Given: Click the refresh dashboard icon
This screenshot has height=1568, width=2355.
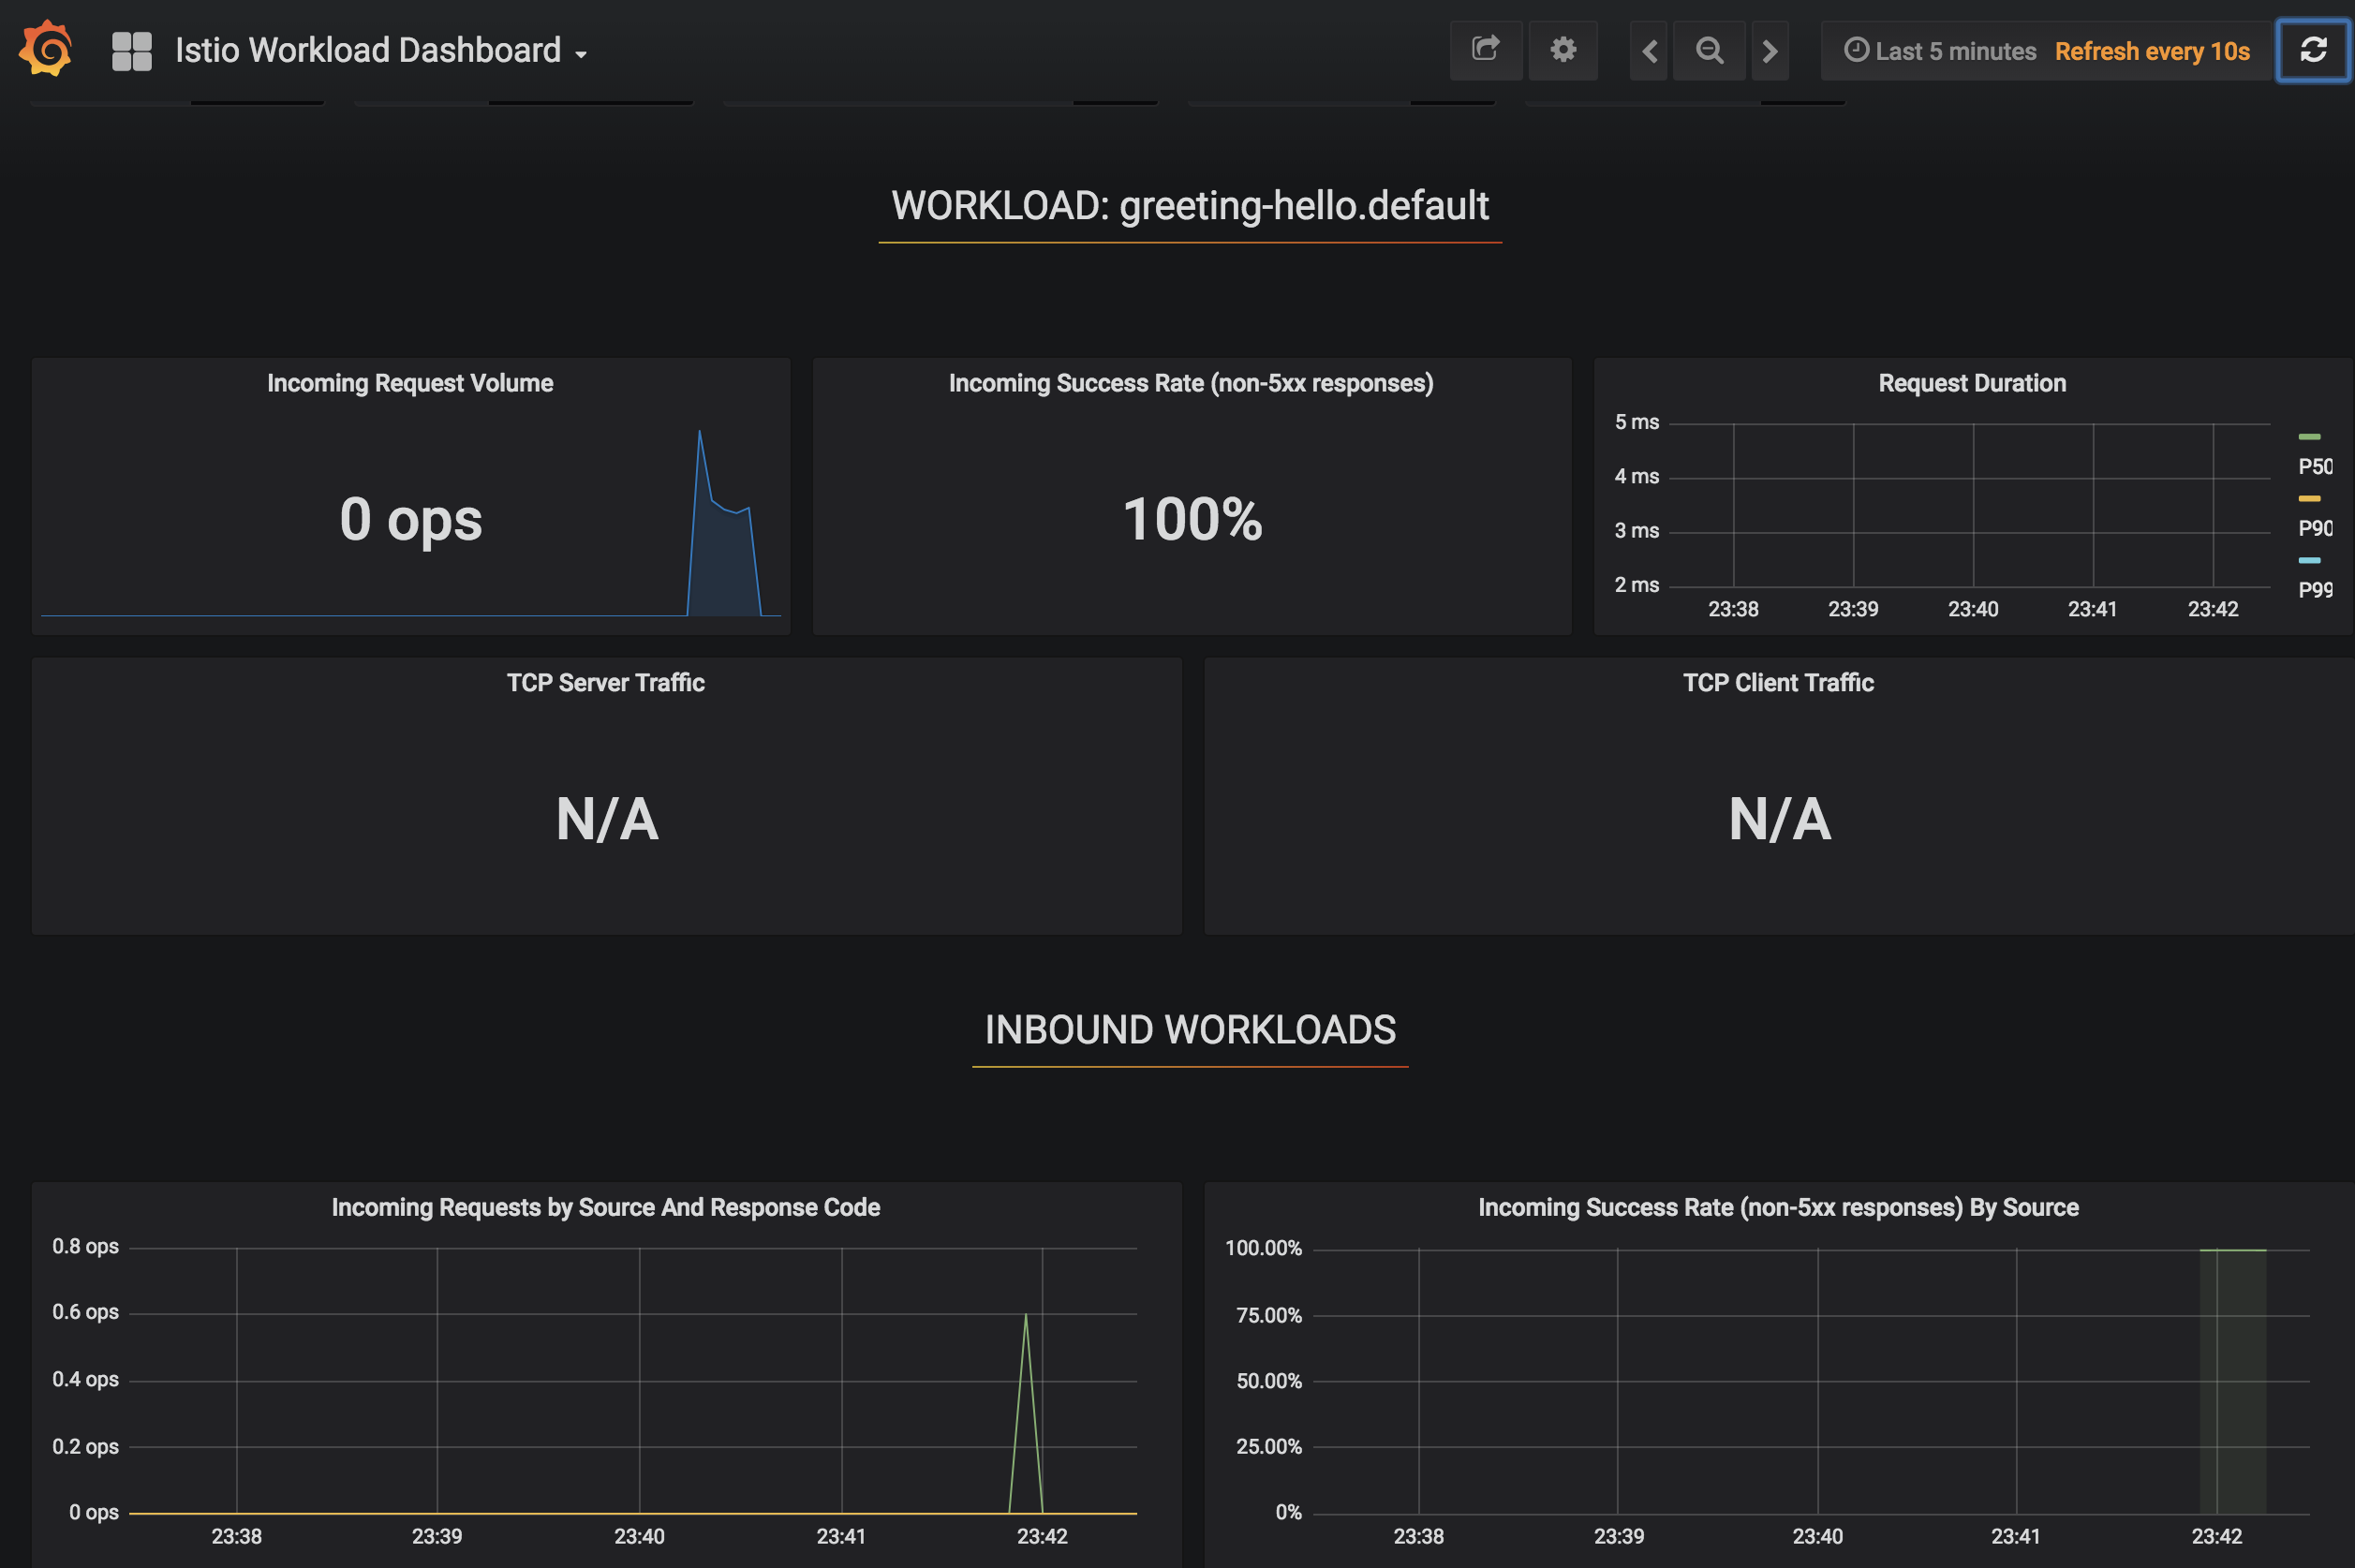Looking at the screenshot, I should (2312, 50).
